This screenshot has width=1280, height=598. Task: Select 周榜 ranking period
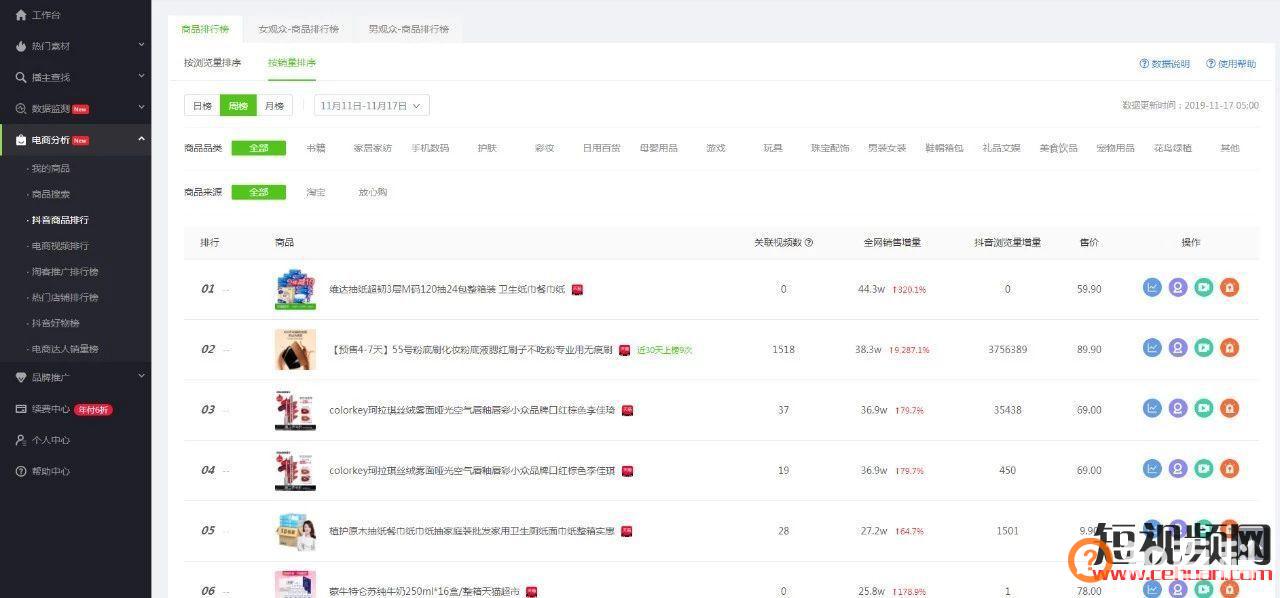point(238,105)
